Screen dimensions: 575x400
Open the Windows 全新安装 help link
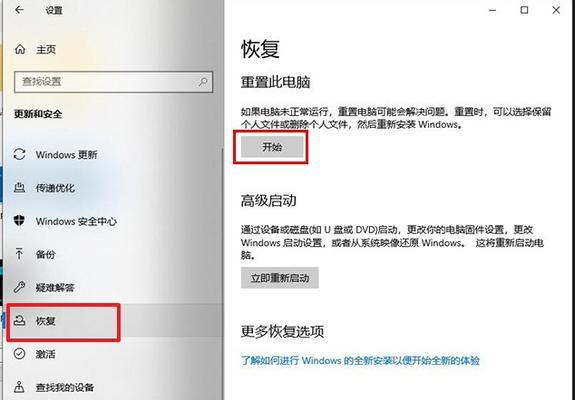tap(360, 360)
